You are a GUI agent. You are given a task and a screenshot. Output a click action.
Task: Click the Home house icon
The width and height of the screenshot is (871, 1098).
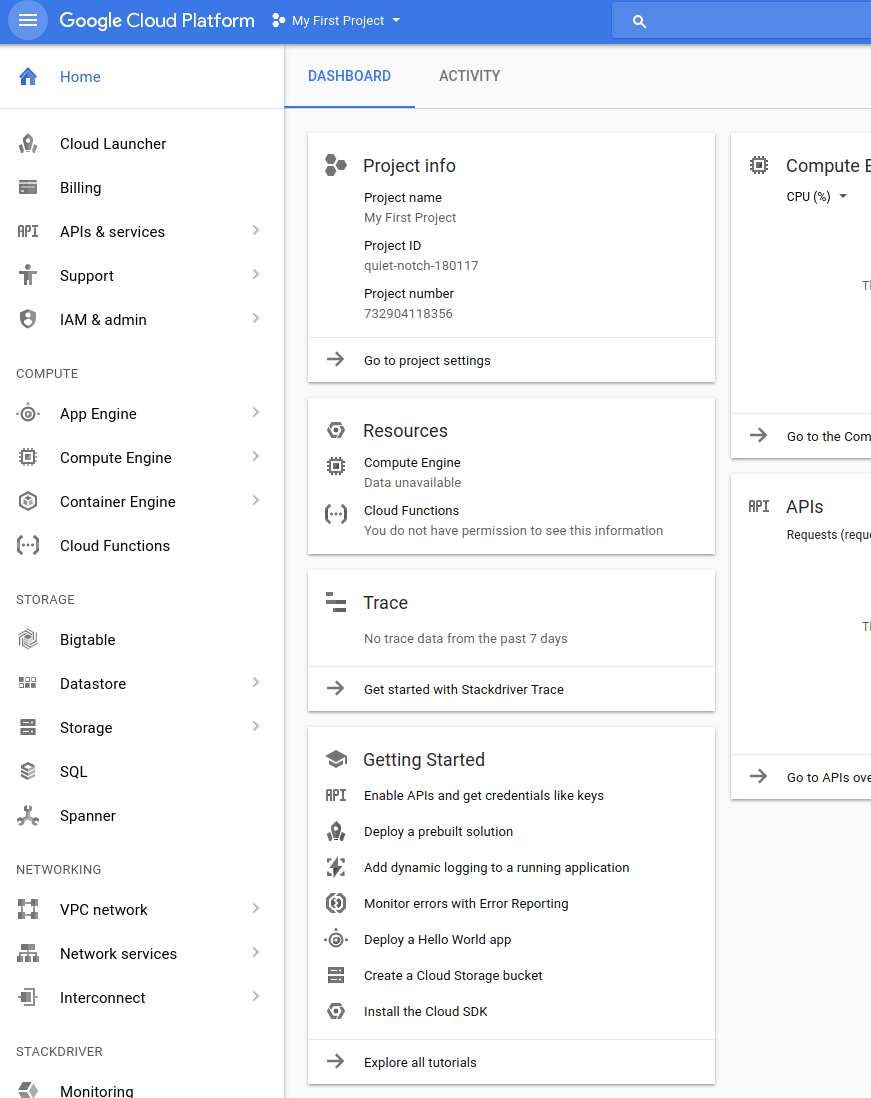click(28, 76)
